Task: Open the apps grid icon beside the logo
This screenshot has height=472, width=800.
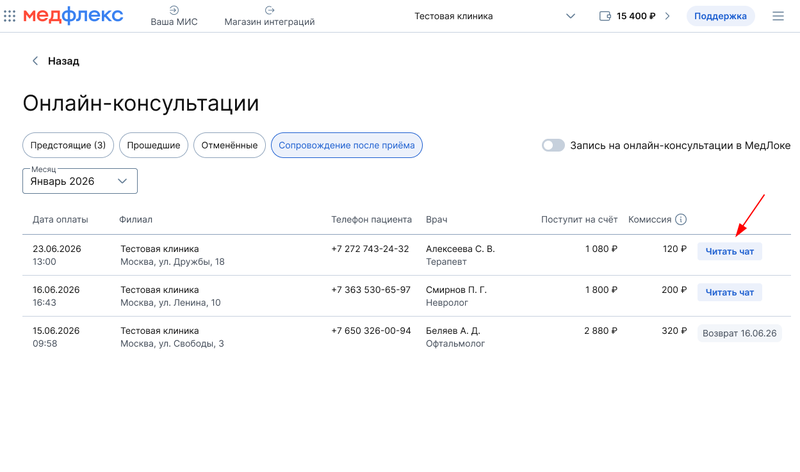Action: click(x=10, y=16)
